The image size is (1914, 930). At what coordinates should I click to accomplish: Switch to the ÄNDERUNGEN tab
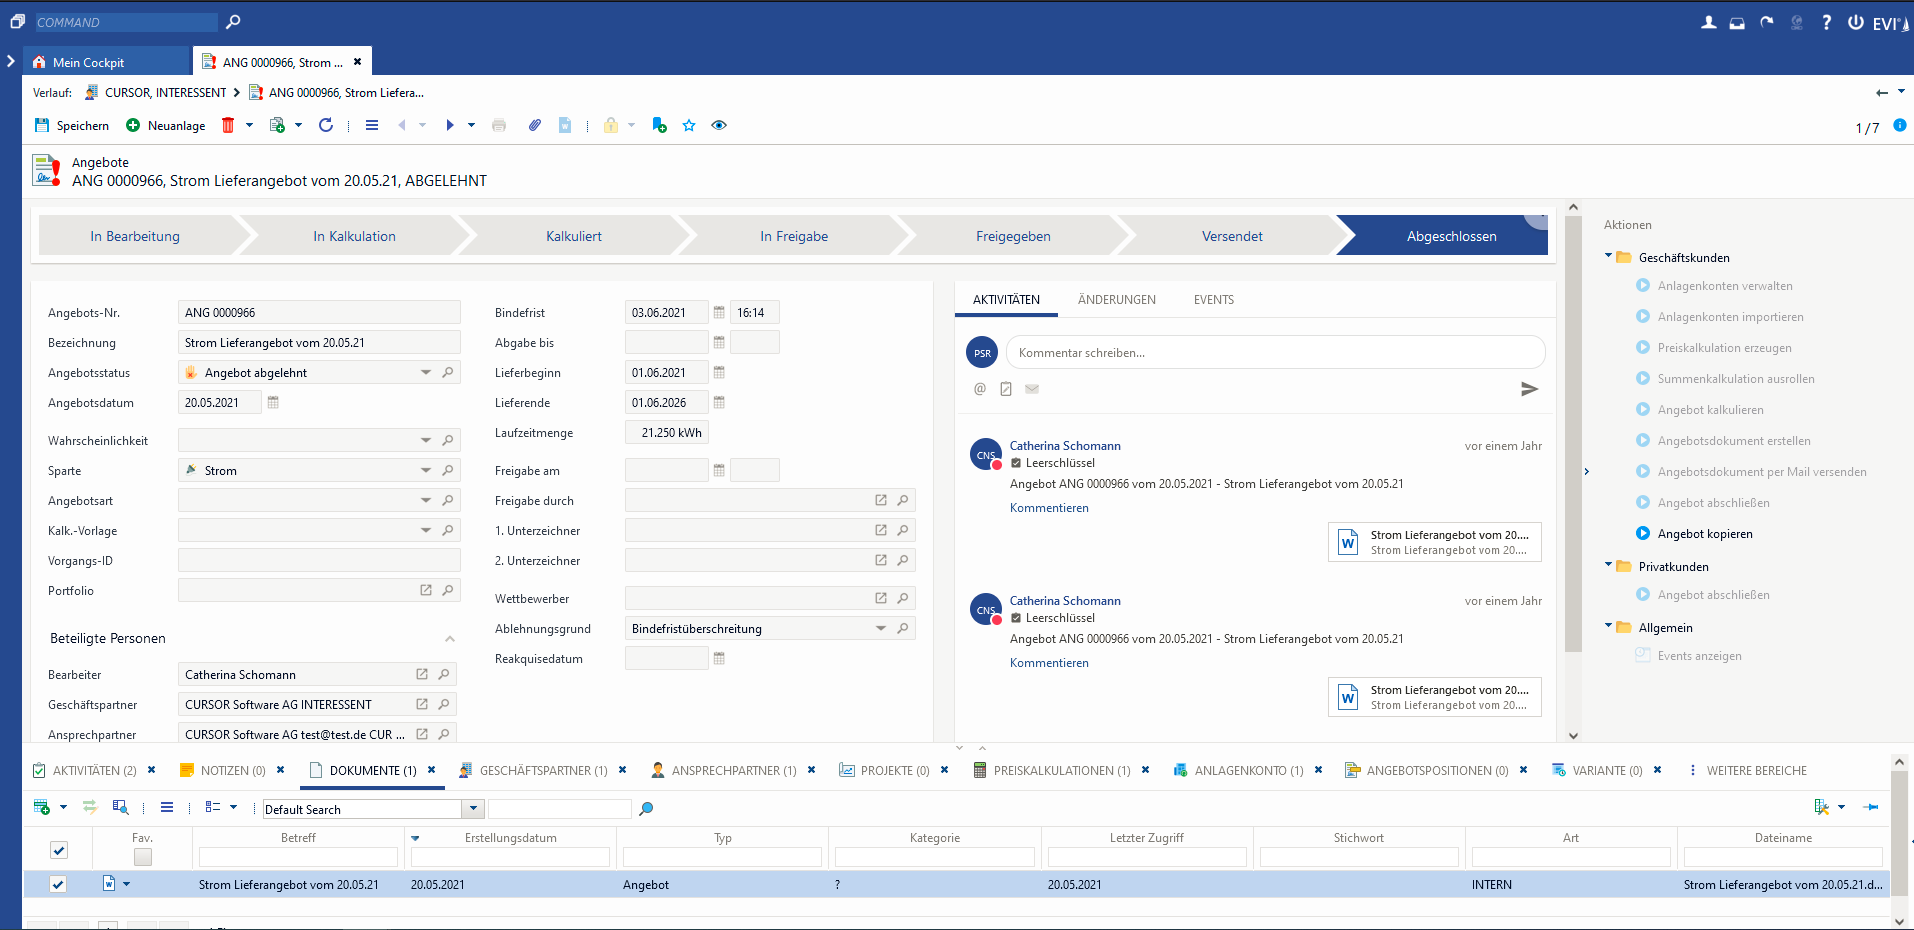point(1116,300)
